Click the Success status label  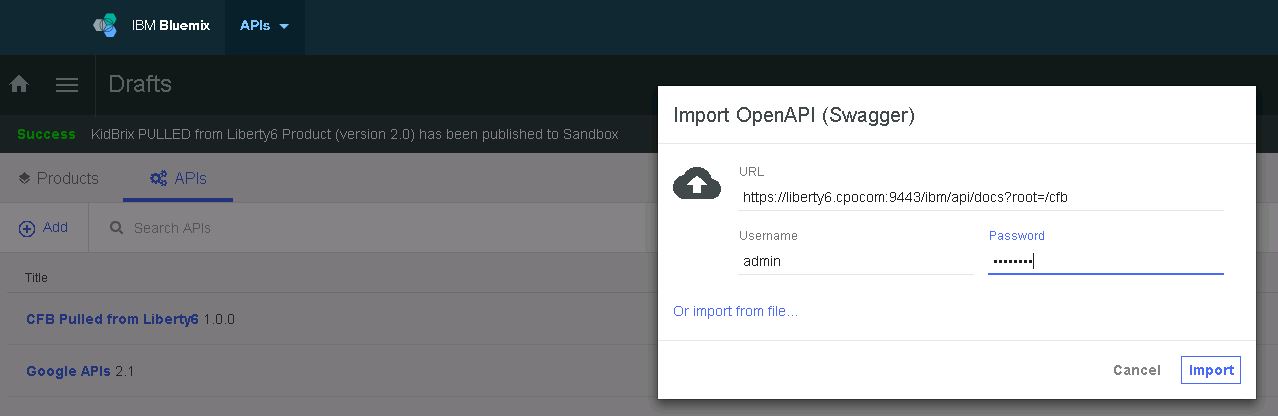[46, 134]
